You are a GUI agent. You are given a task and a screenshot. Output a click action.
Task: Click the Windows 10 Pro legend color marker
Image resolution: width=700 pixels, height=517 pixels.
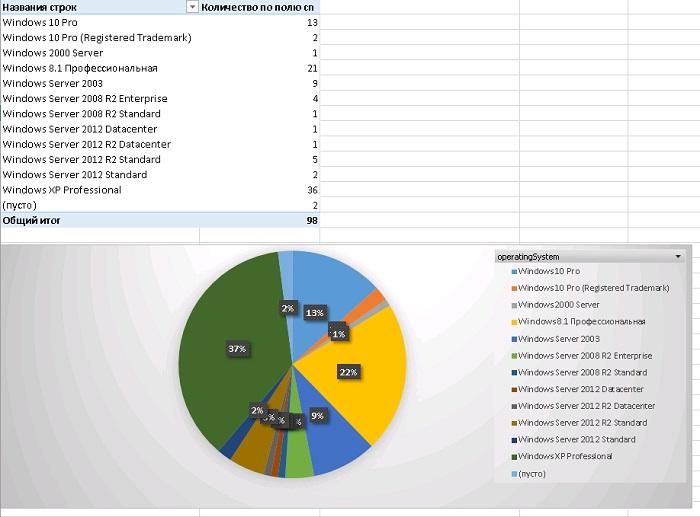514,271
